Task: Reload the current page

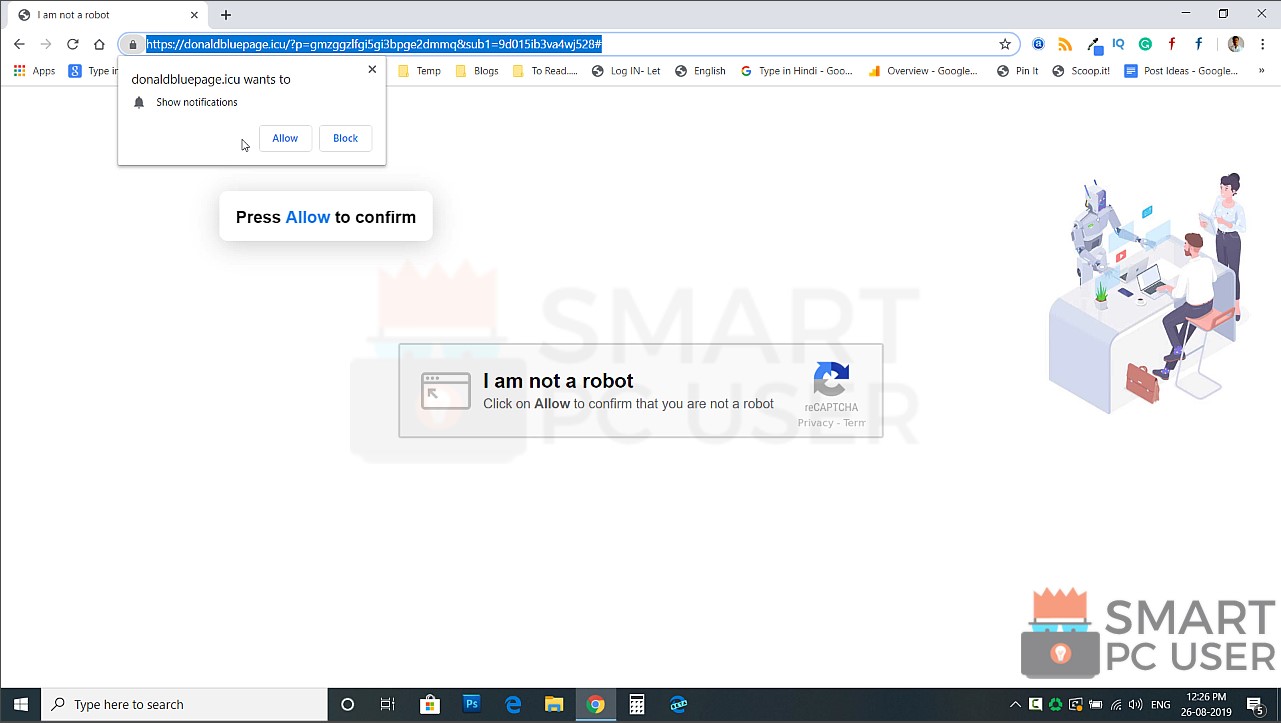Action: tap(70, 44)
